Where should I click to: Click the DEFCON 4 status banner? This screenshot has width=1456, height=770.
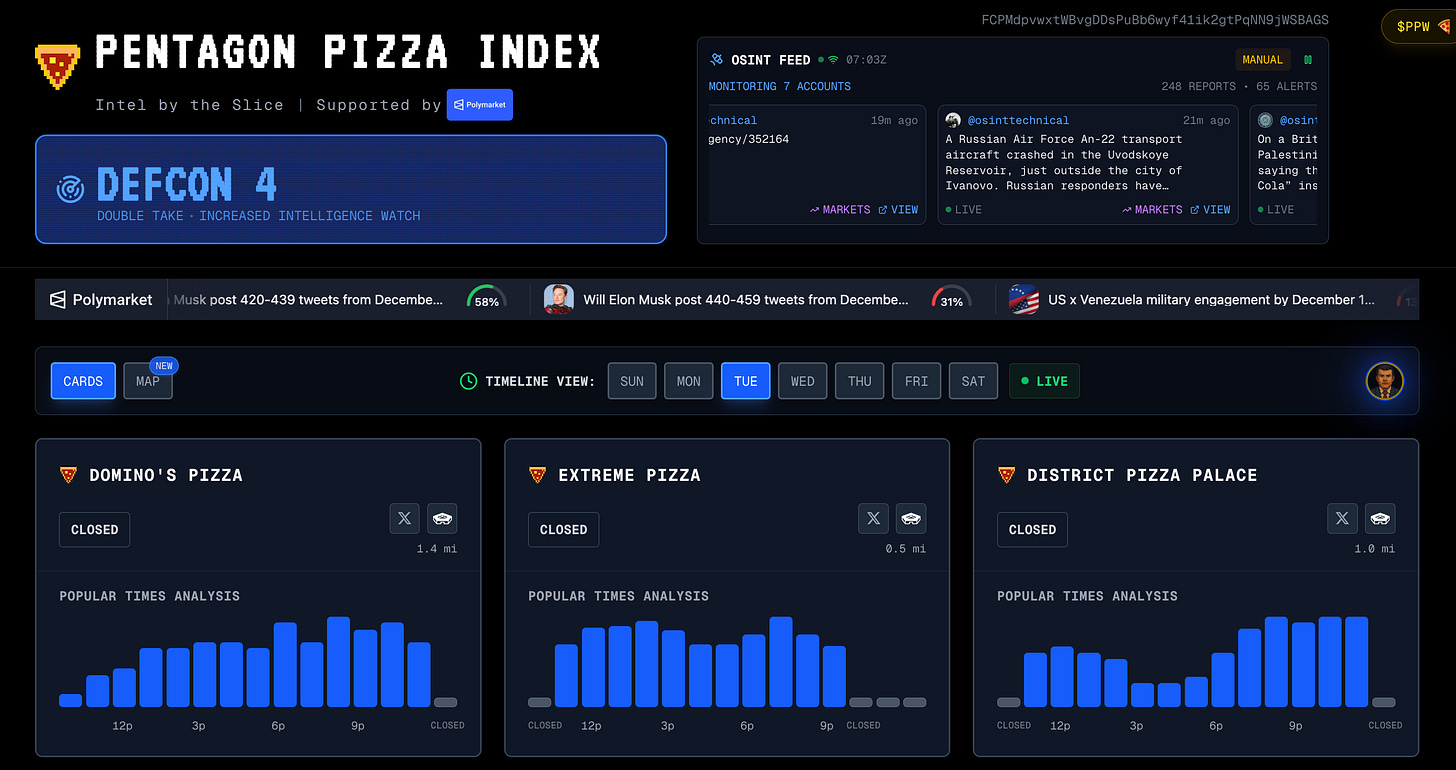click(351, 189)
